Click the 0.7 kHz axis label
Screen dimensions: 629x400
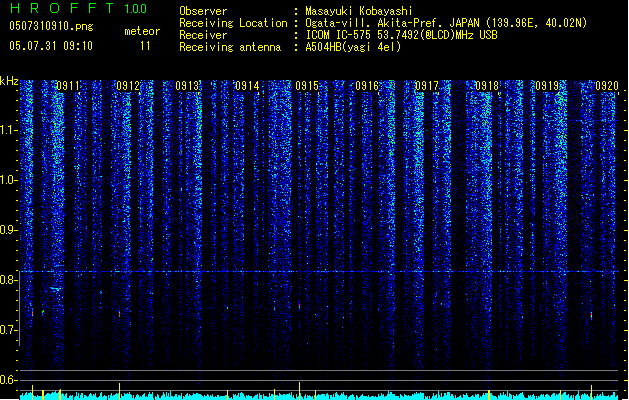point(8,330)
